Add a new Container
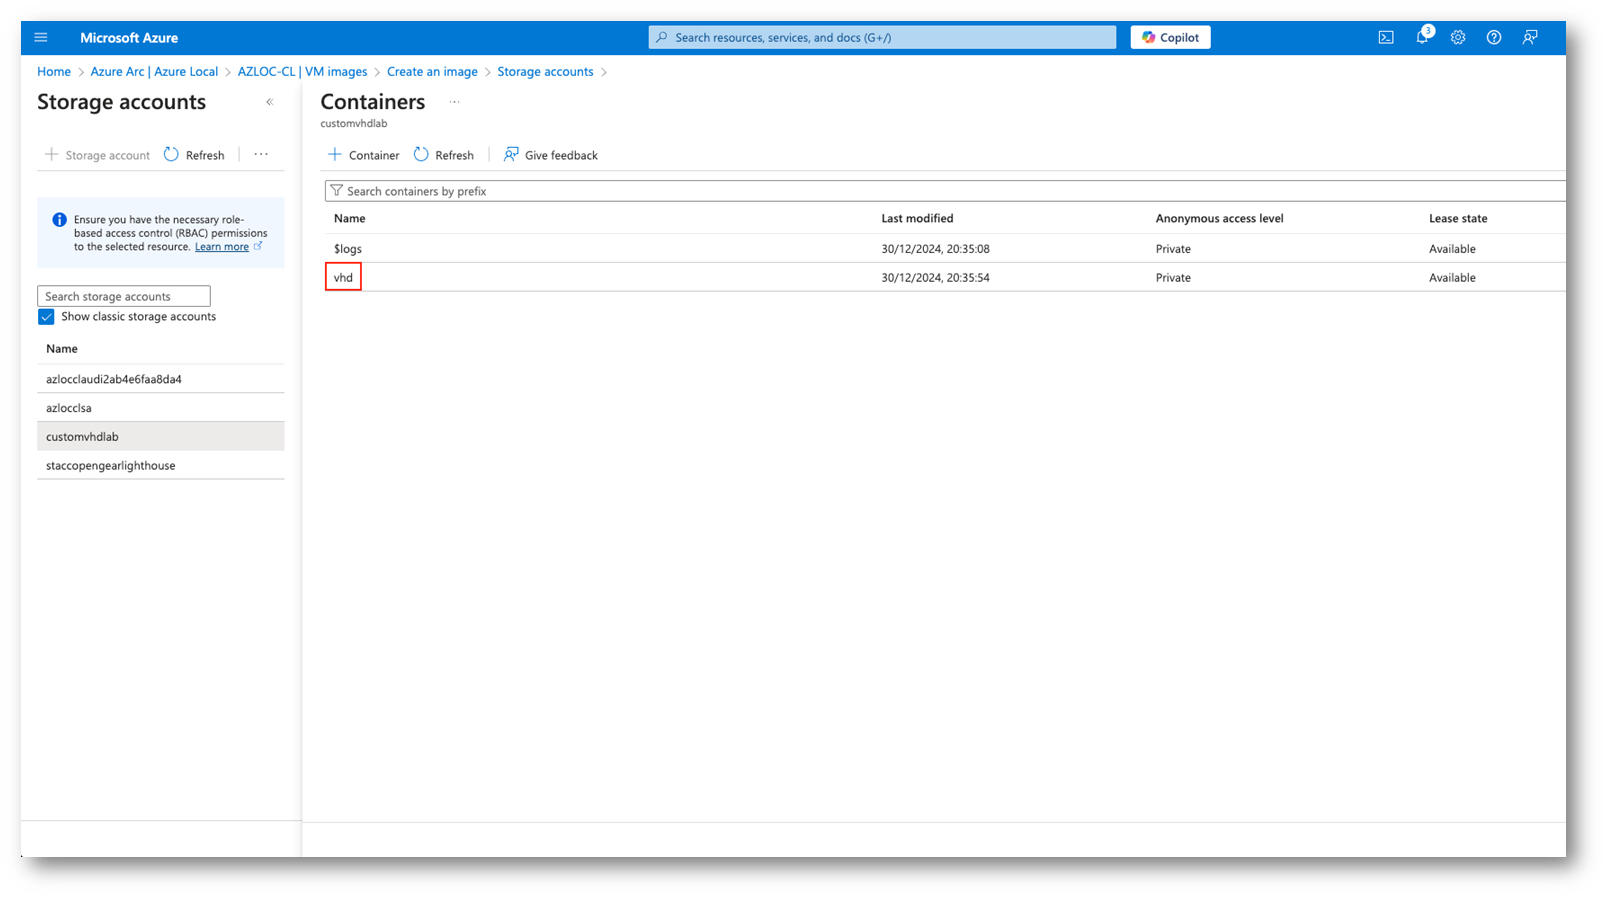The width and height of the screenshot is (1608, 899). pos(364,155)
